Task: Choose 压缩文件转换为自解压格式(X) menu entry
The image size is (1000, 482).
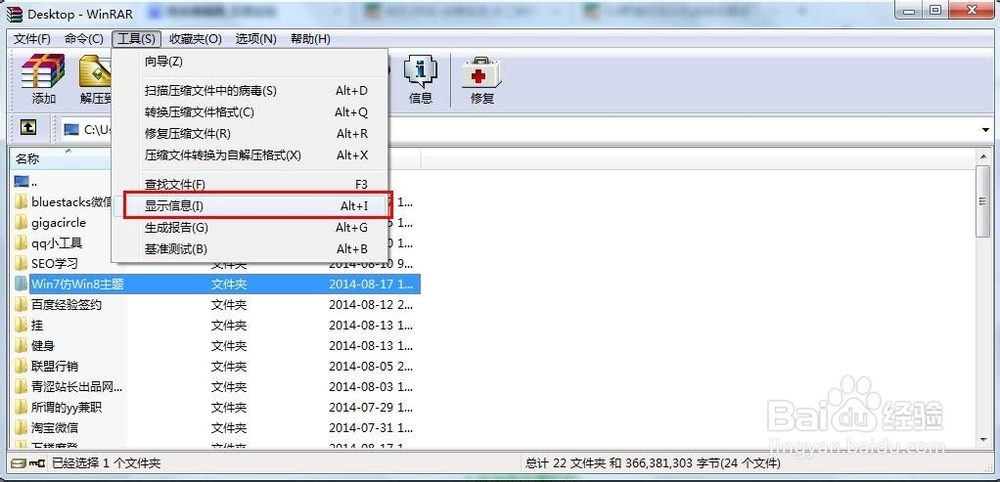Action: (250, 156)
